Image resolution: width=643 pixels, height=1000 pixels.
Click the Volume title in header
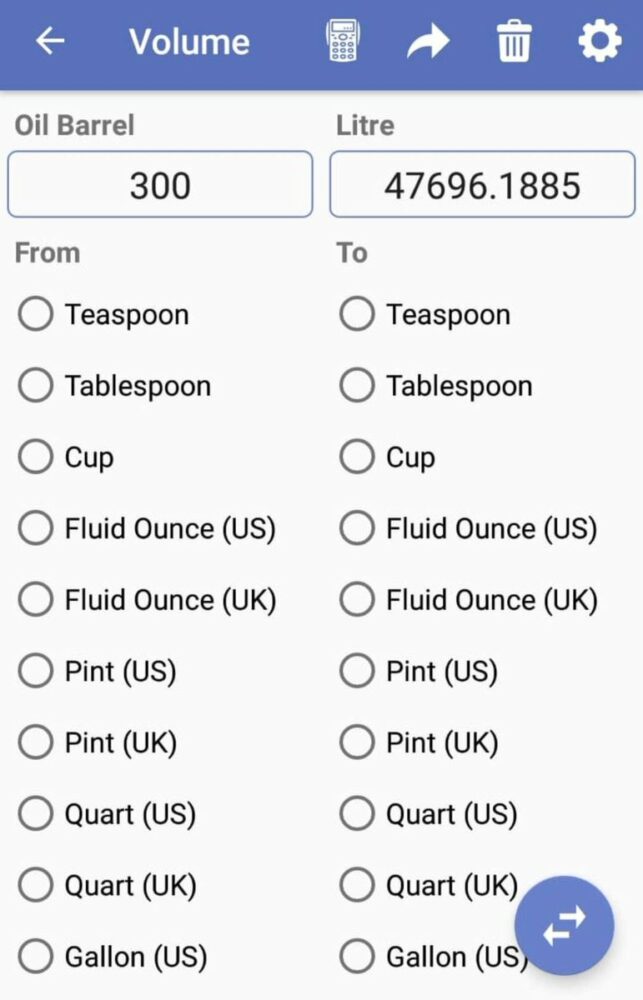point(189,42)
